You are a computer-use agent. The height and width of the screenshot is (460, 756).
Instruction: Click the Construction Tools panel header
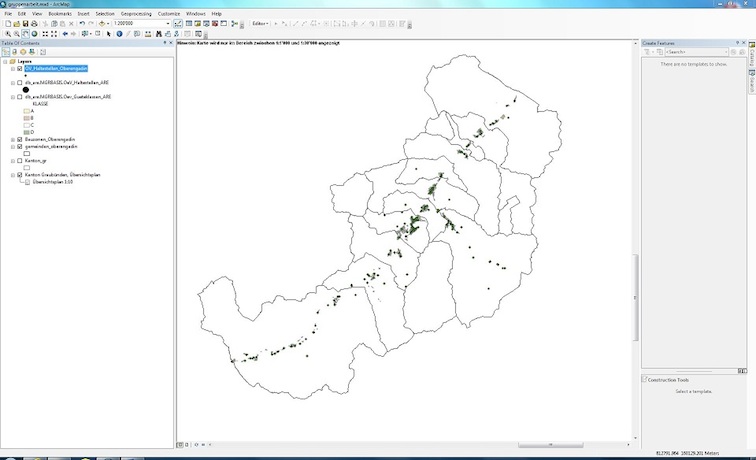coord(668,380)
